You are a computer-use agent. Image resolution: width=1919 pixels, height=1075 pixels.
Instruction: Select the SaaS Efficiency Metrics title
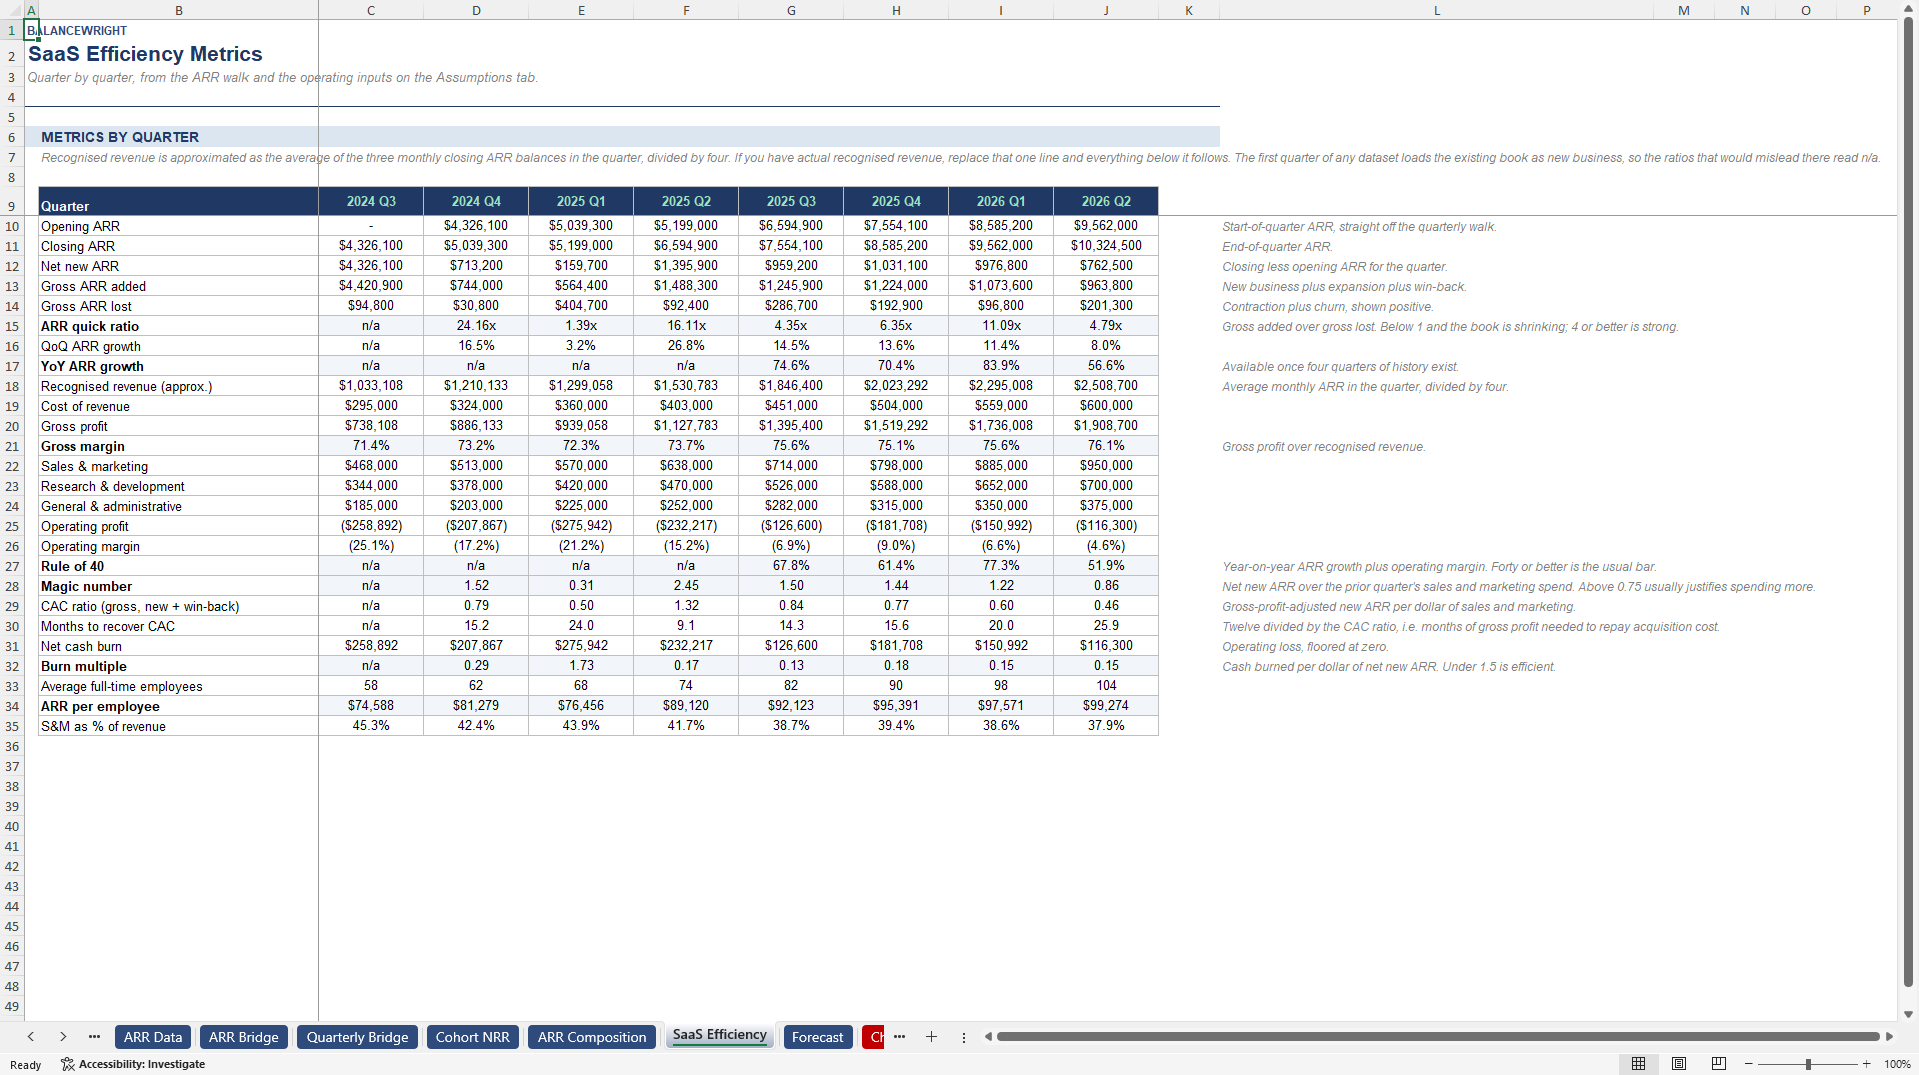[145, 54]
